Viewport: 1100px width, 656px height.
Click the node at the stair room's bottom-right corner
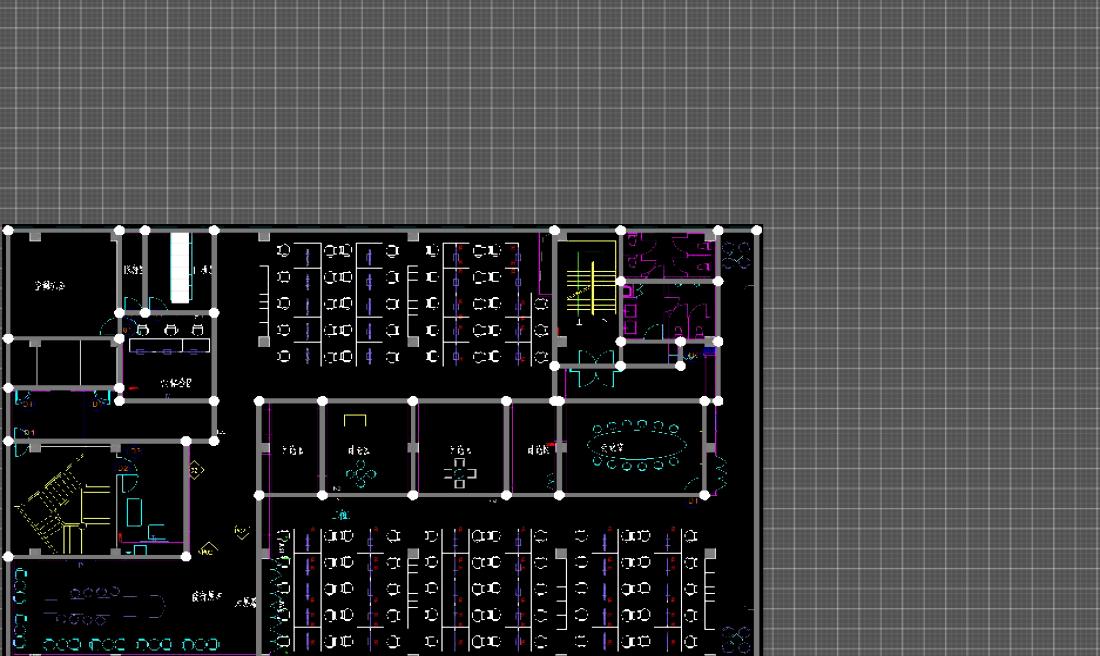coord(186,556)
